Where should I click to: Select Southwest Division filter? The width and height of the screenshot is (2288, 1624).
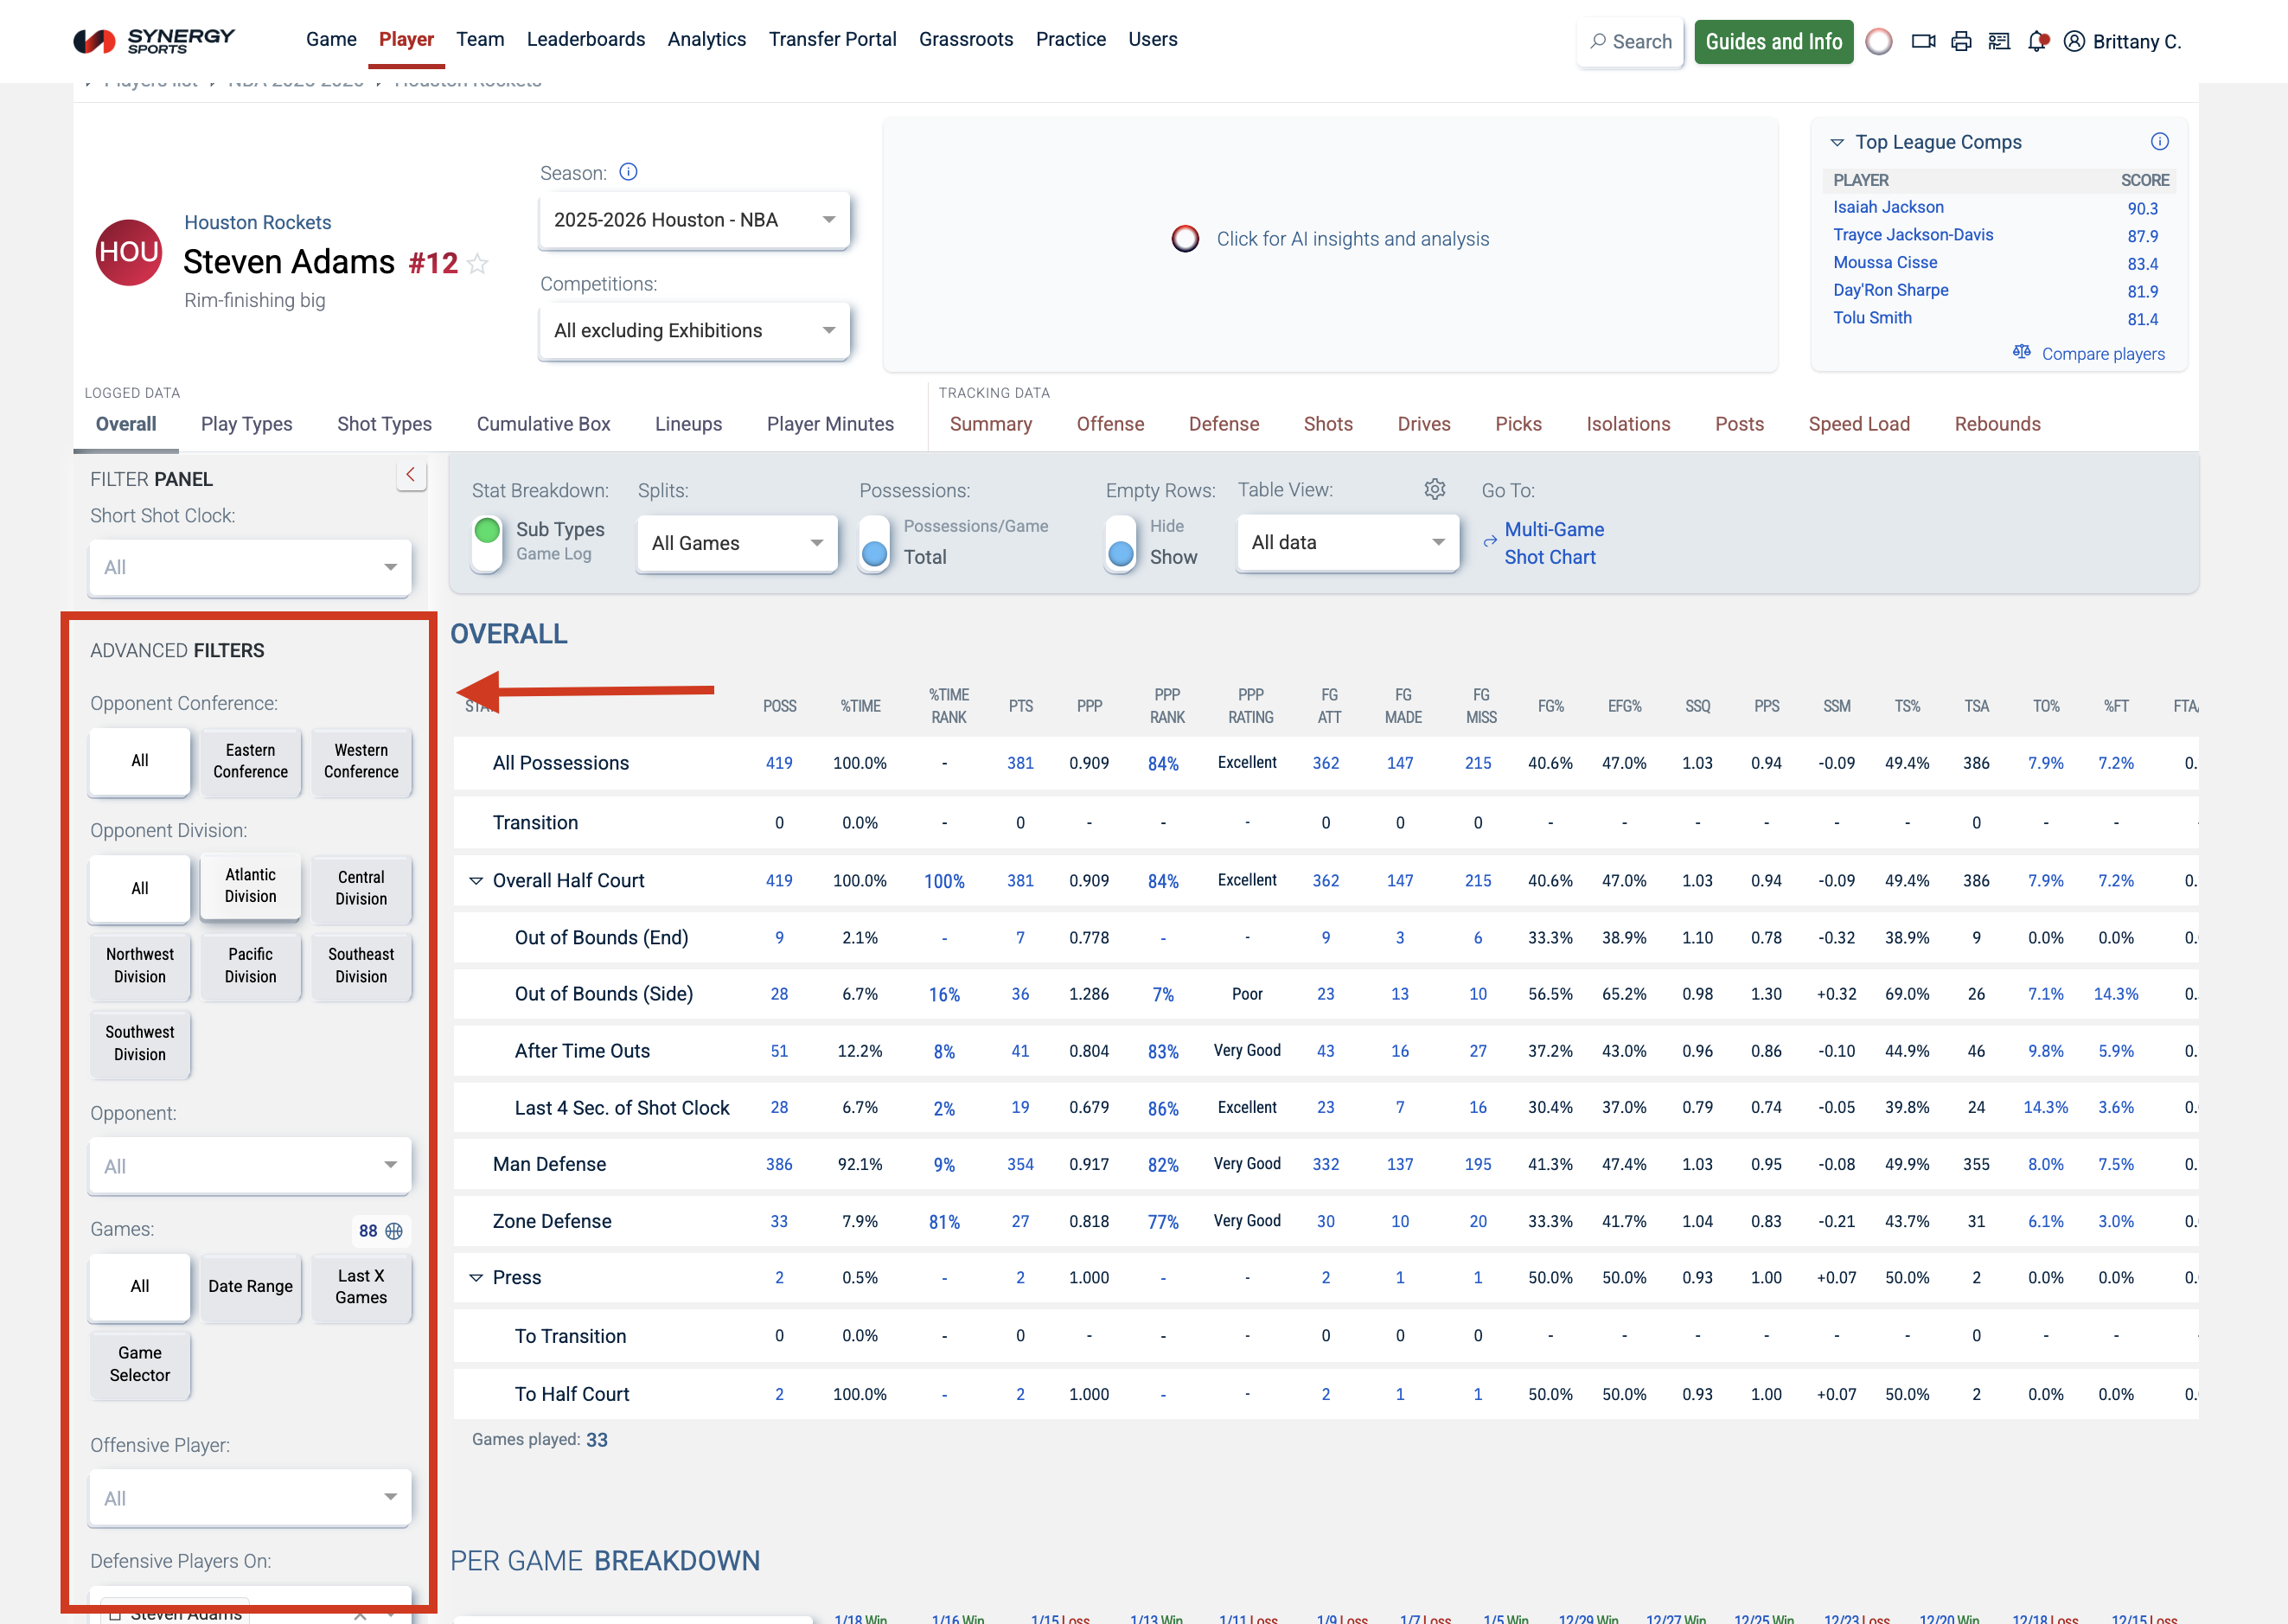click(140, 1043)
